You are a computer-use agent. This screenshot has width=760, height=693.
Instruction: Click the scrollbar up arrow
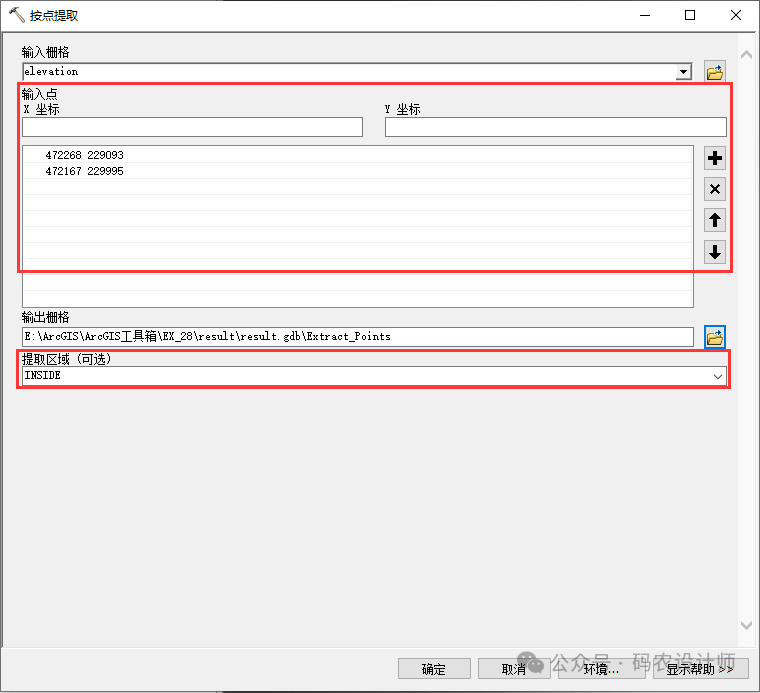tap(745, 54)
